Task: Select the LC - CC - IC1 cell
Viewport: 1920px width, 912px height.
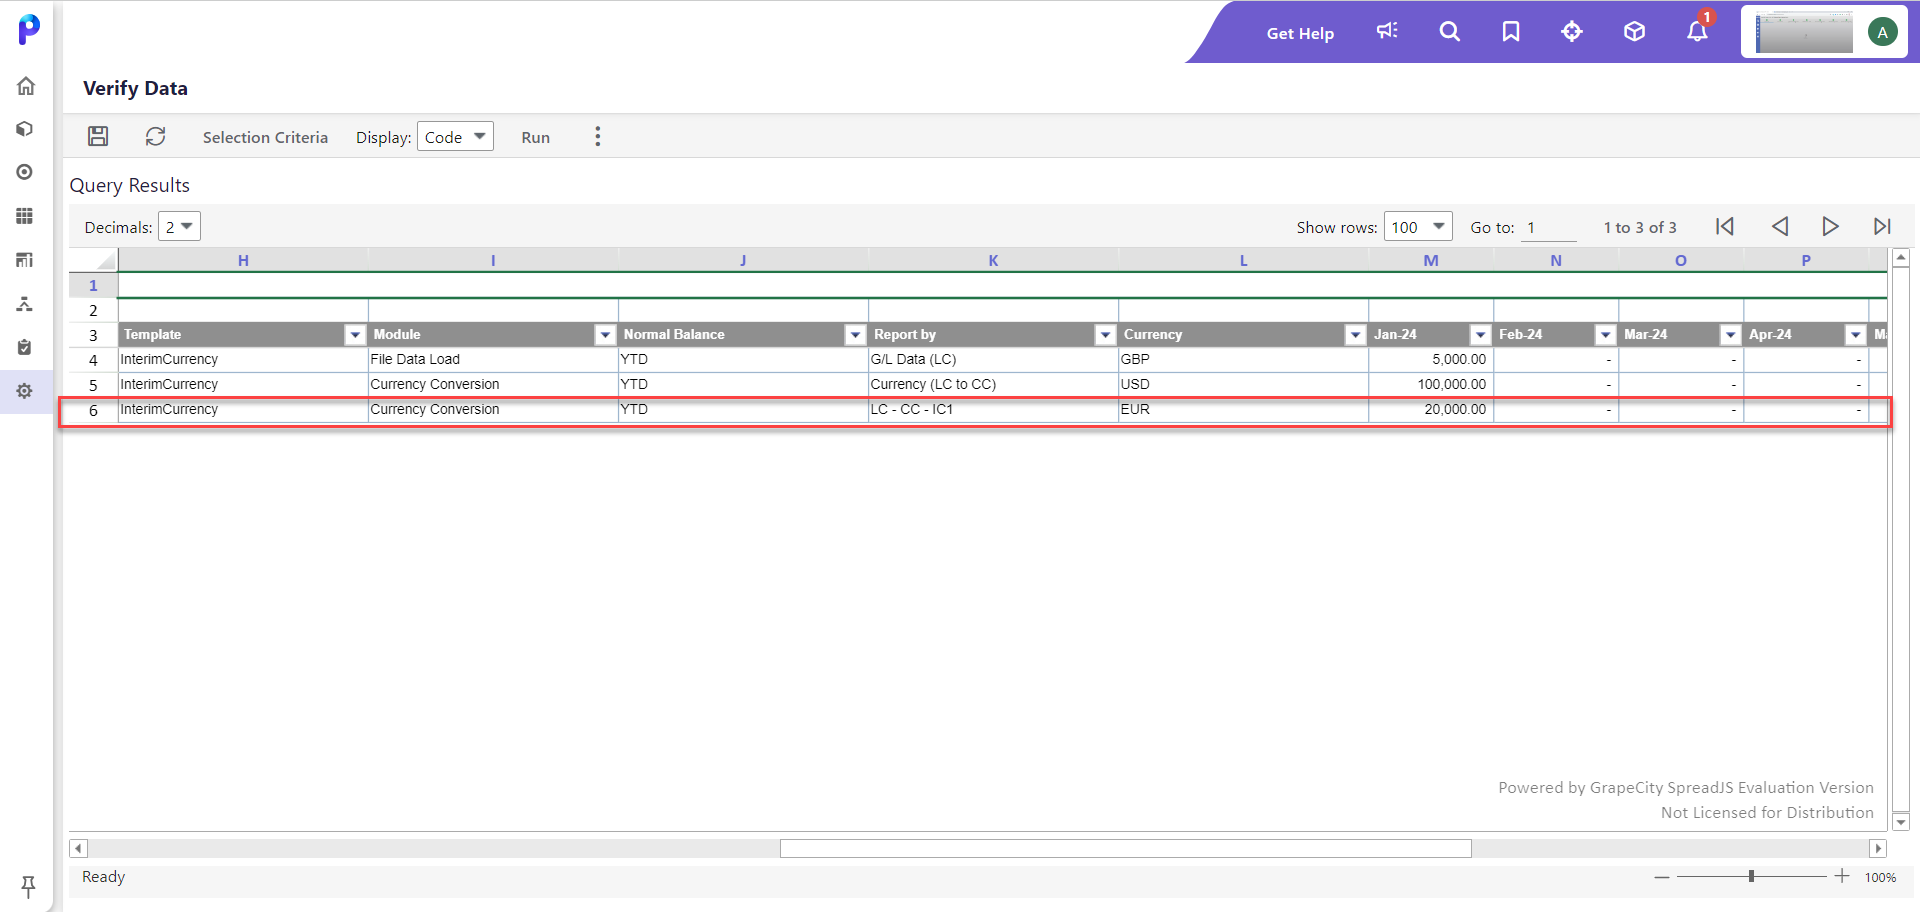Action: point(993,410)
